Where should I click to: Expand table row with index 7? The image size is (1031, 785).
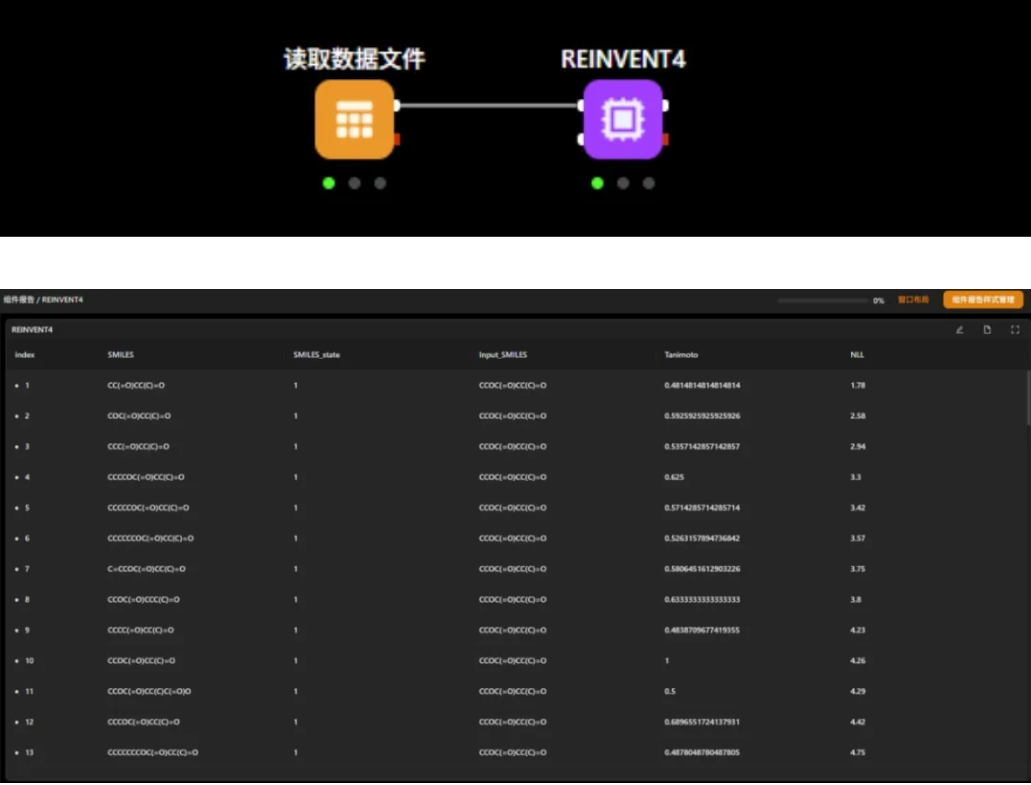coord(17,569)
